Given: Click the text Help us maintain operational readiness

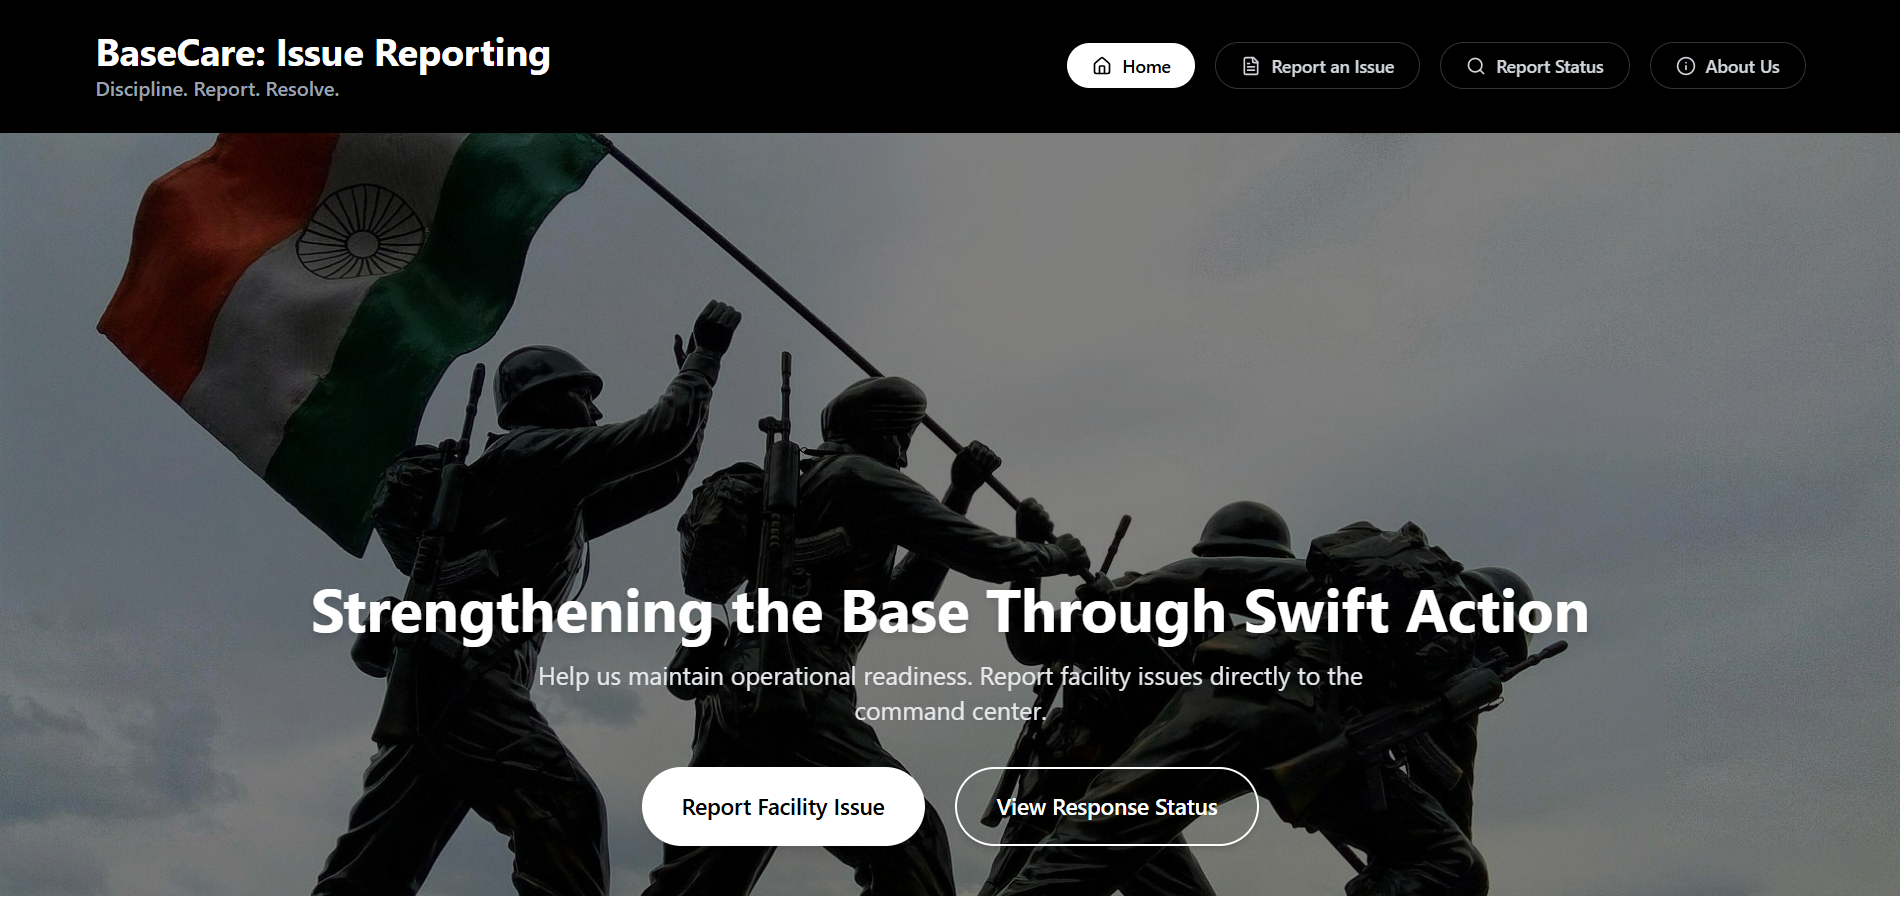Looking at the screenshot, I should click(755, 677).
